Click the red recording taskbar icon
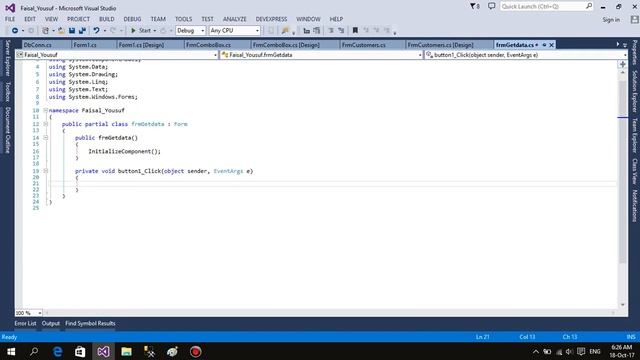 (x=196, y=351)
